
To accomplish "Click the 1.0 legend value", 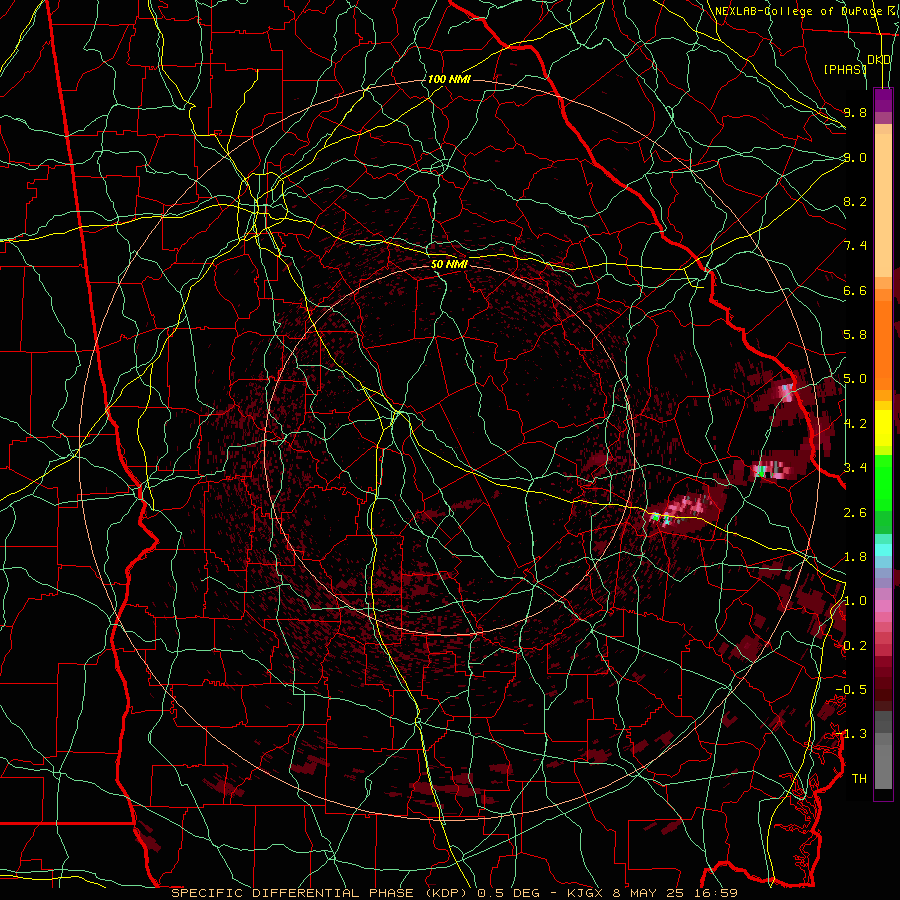I will (x=855, y=601).
